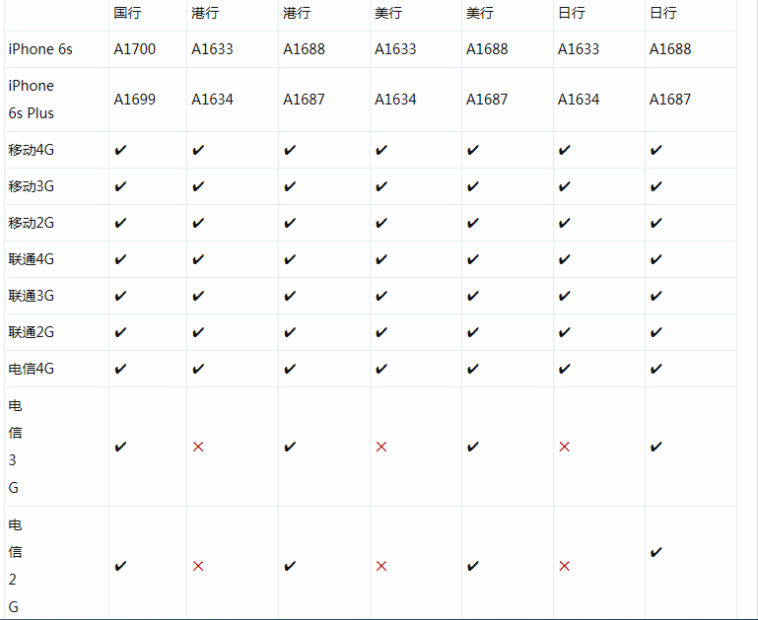Click red cross for 电信2G in first 美行 column
758x620 pixels.
pyautogui.click(x=381, y=566)
